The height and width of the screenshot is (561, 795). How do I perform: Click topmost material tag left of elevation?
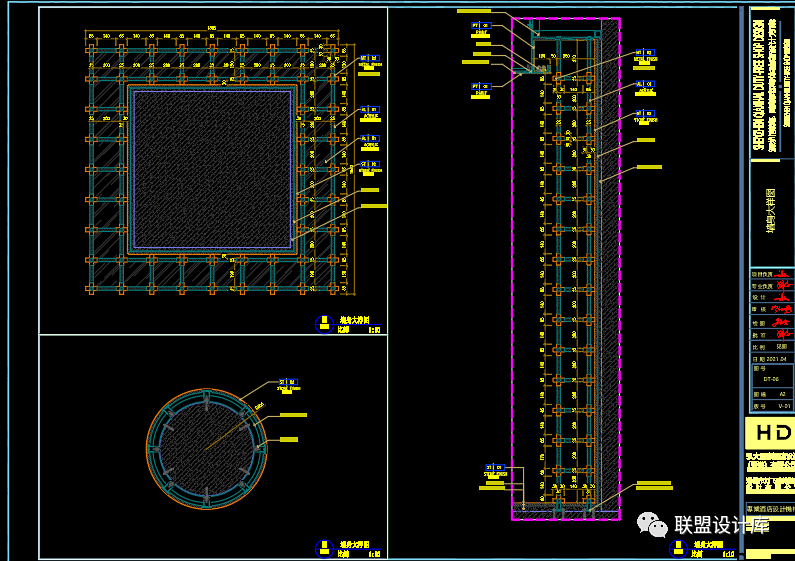point(481,22)
